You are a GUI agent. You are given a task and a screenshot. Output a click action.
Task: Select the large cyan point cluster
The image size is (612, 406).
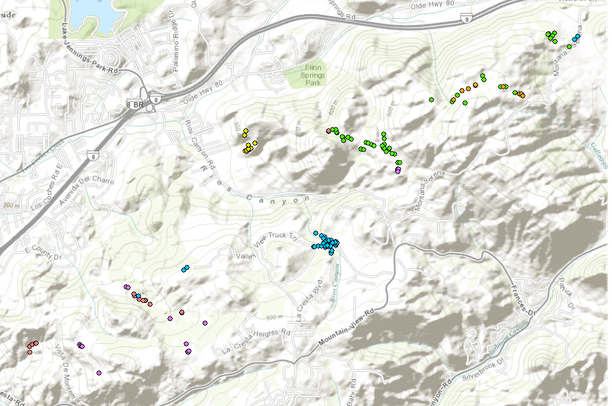click(x=326, y=243)
